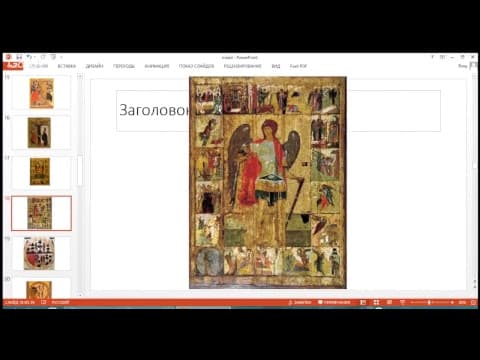Click the Redo icon in quick access toolbar

pos(43,57)
